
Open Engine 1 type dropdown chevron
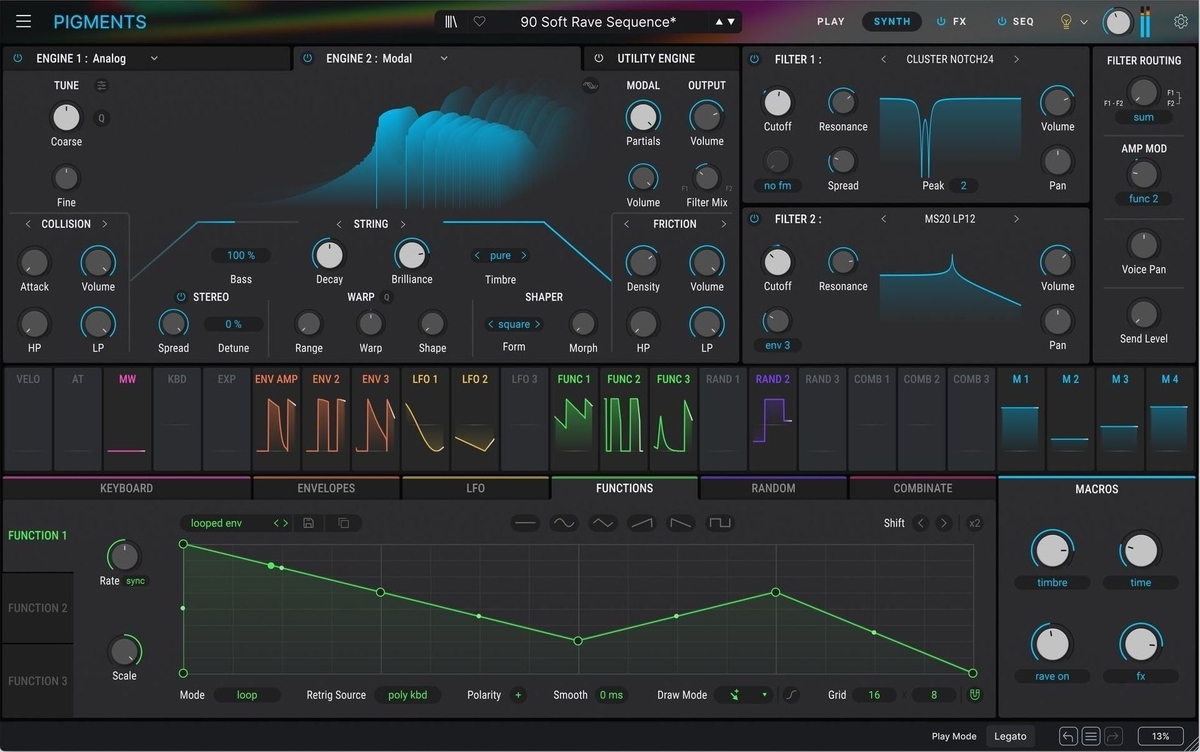(x=154, y=59)
